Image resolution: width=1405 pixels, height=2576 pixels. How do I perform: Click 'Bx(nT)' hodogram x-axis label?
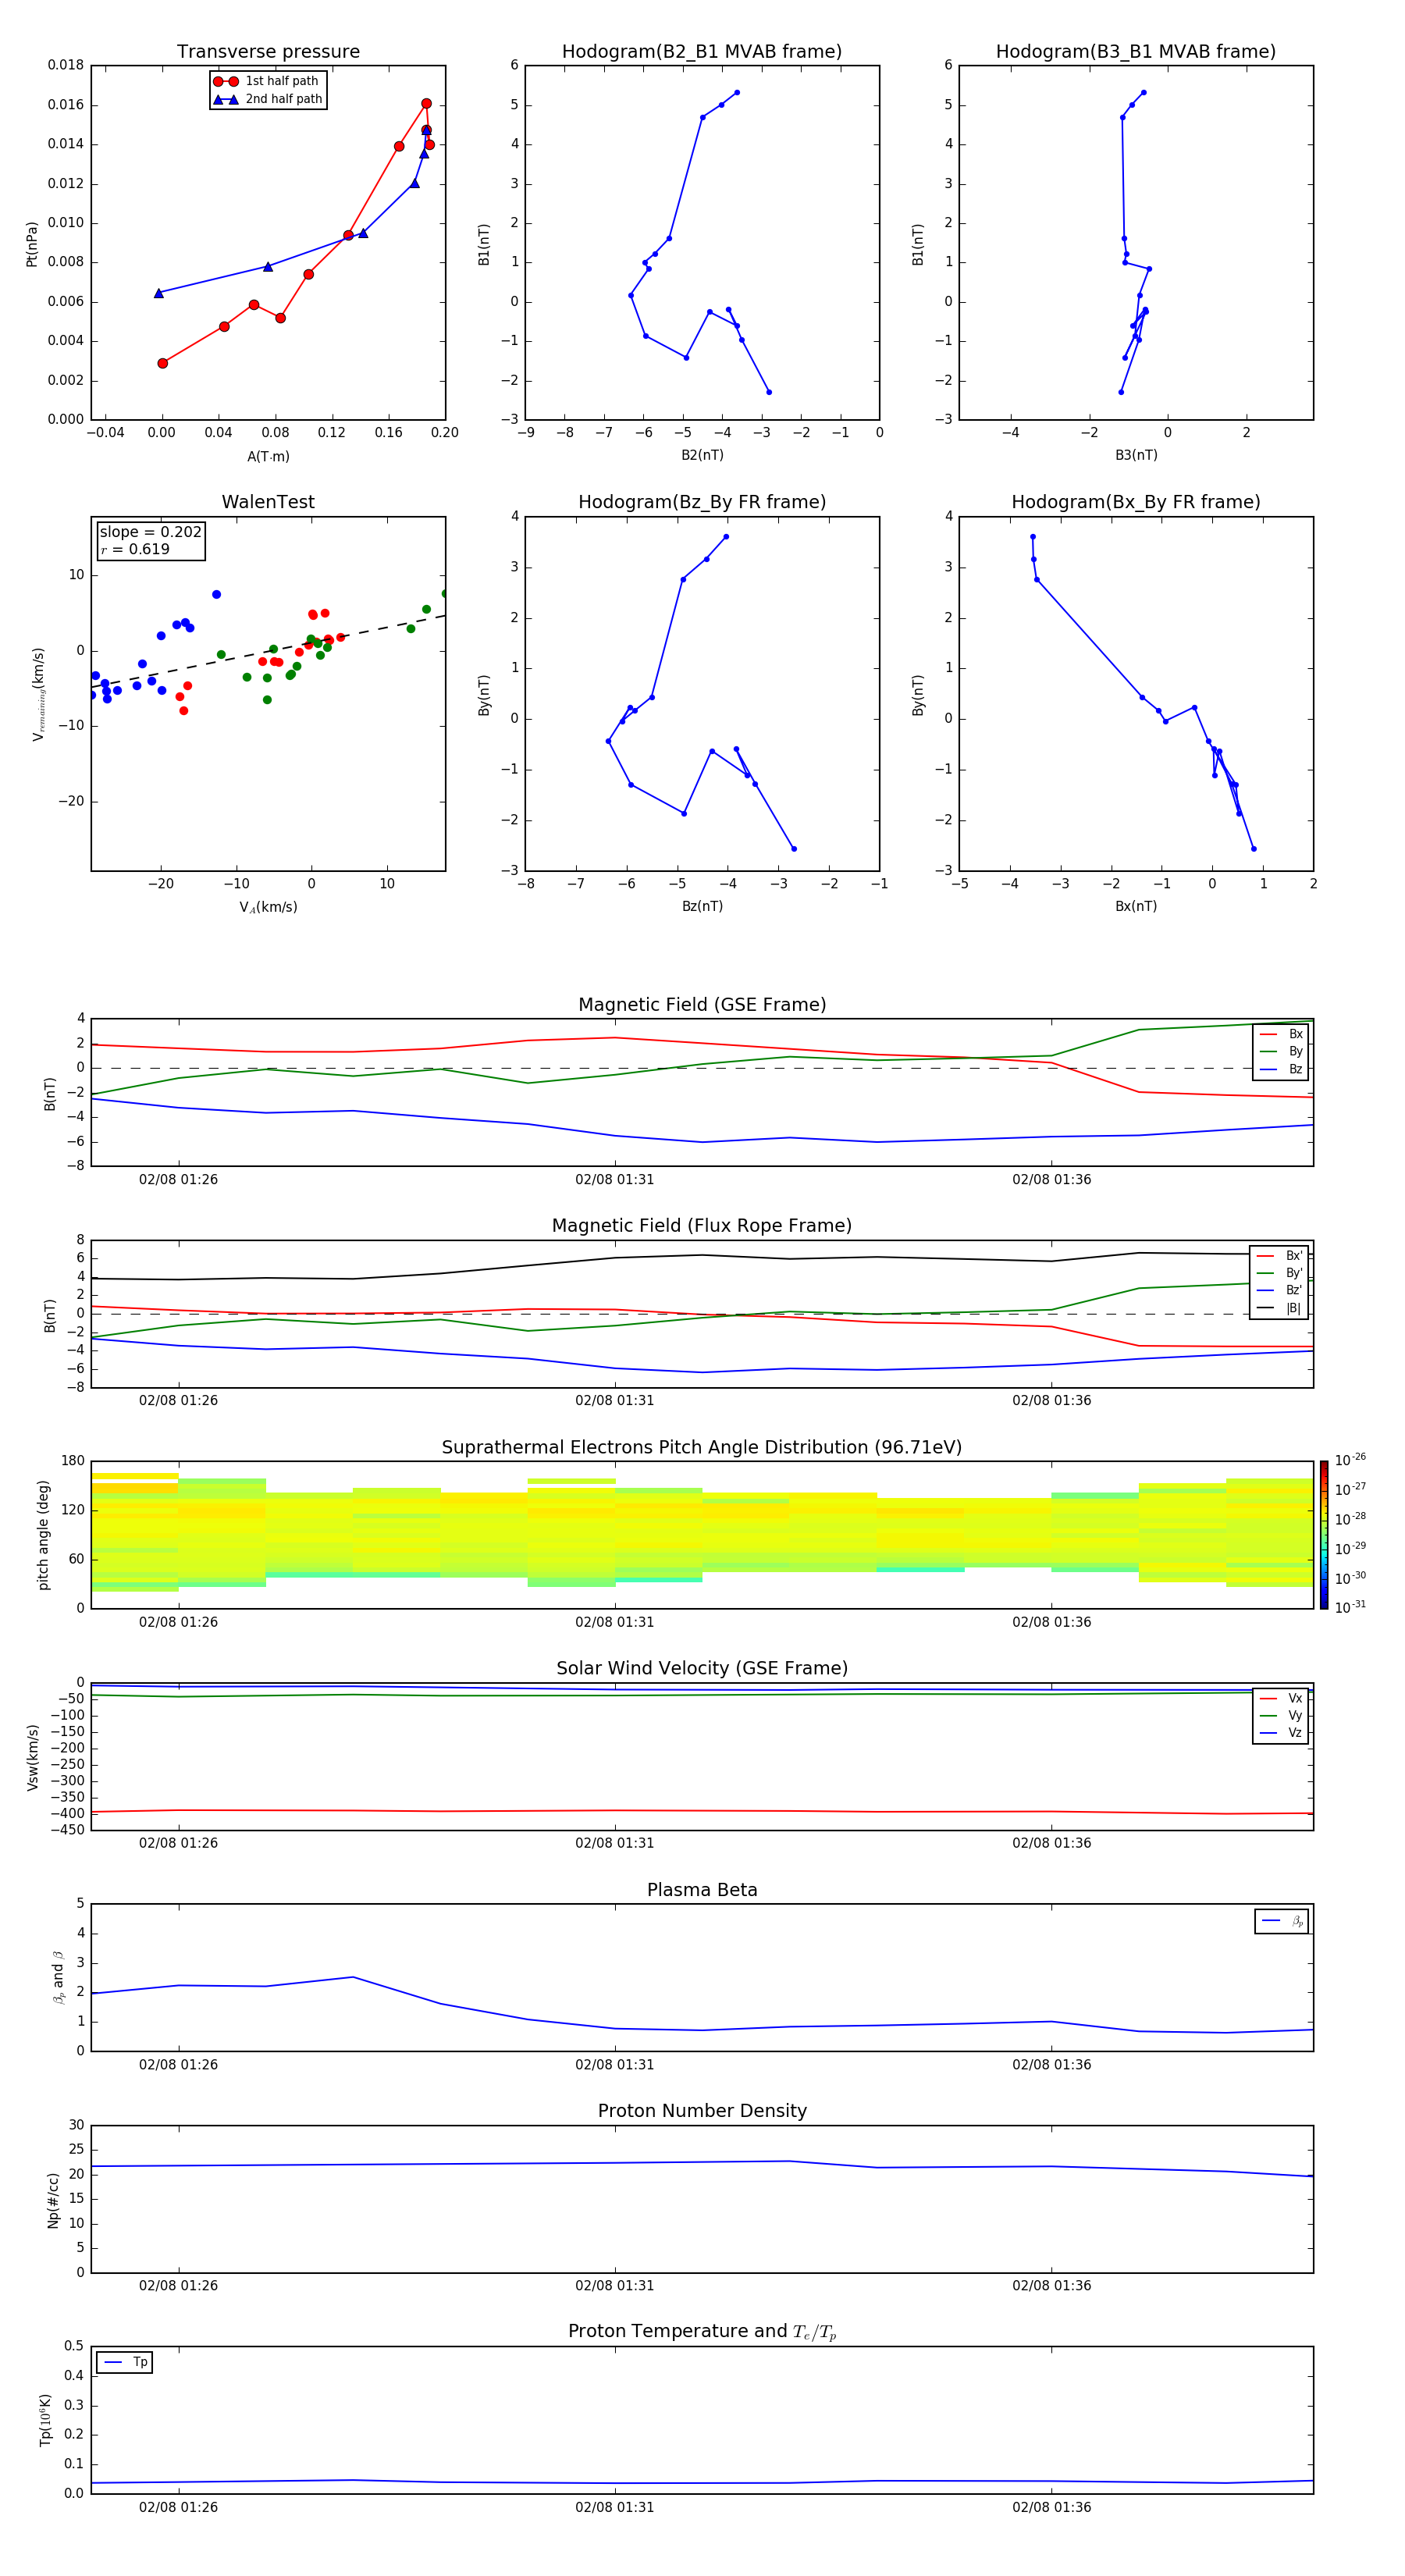(x=1136, y=906)
